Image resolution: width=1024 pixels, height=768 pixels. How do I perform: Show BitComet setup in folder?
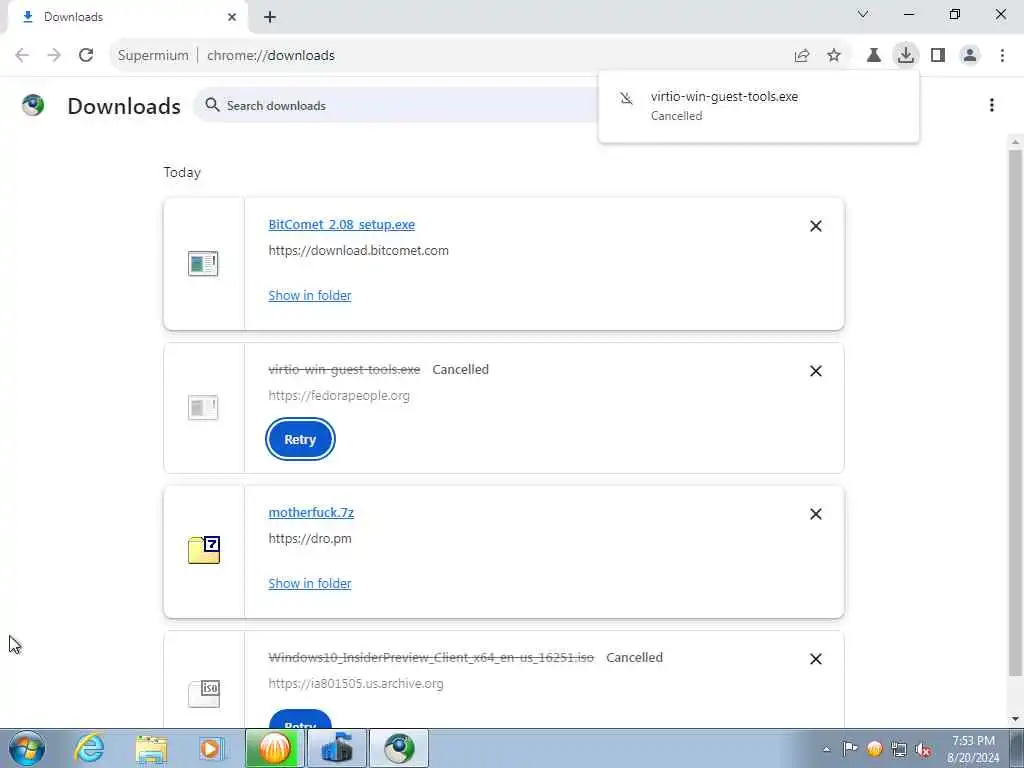click(310, 295)
